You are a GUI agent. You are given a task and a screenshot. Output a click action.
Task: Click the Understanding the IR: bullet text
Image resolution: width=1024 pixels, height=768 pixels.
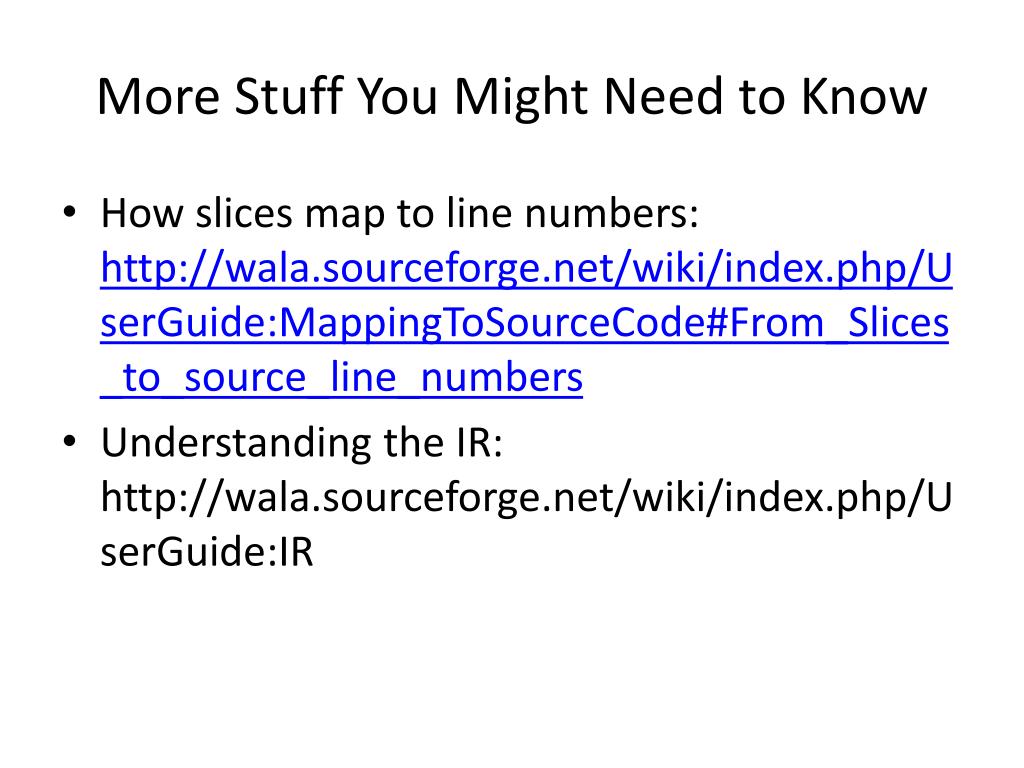302,443
